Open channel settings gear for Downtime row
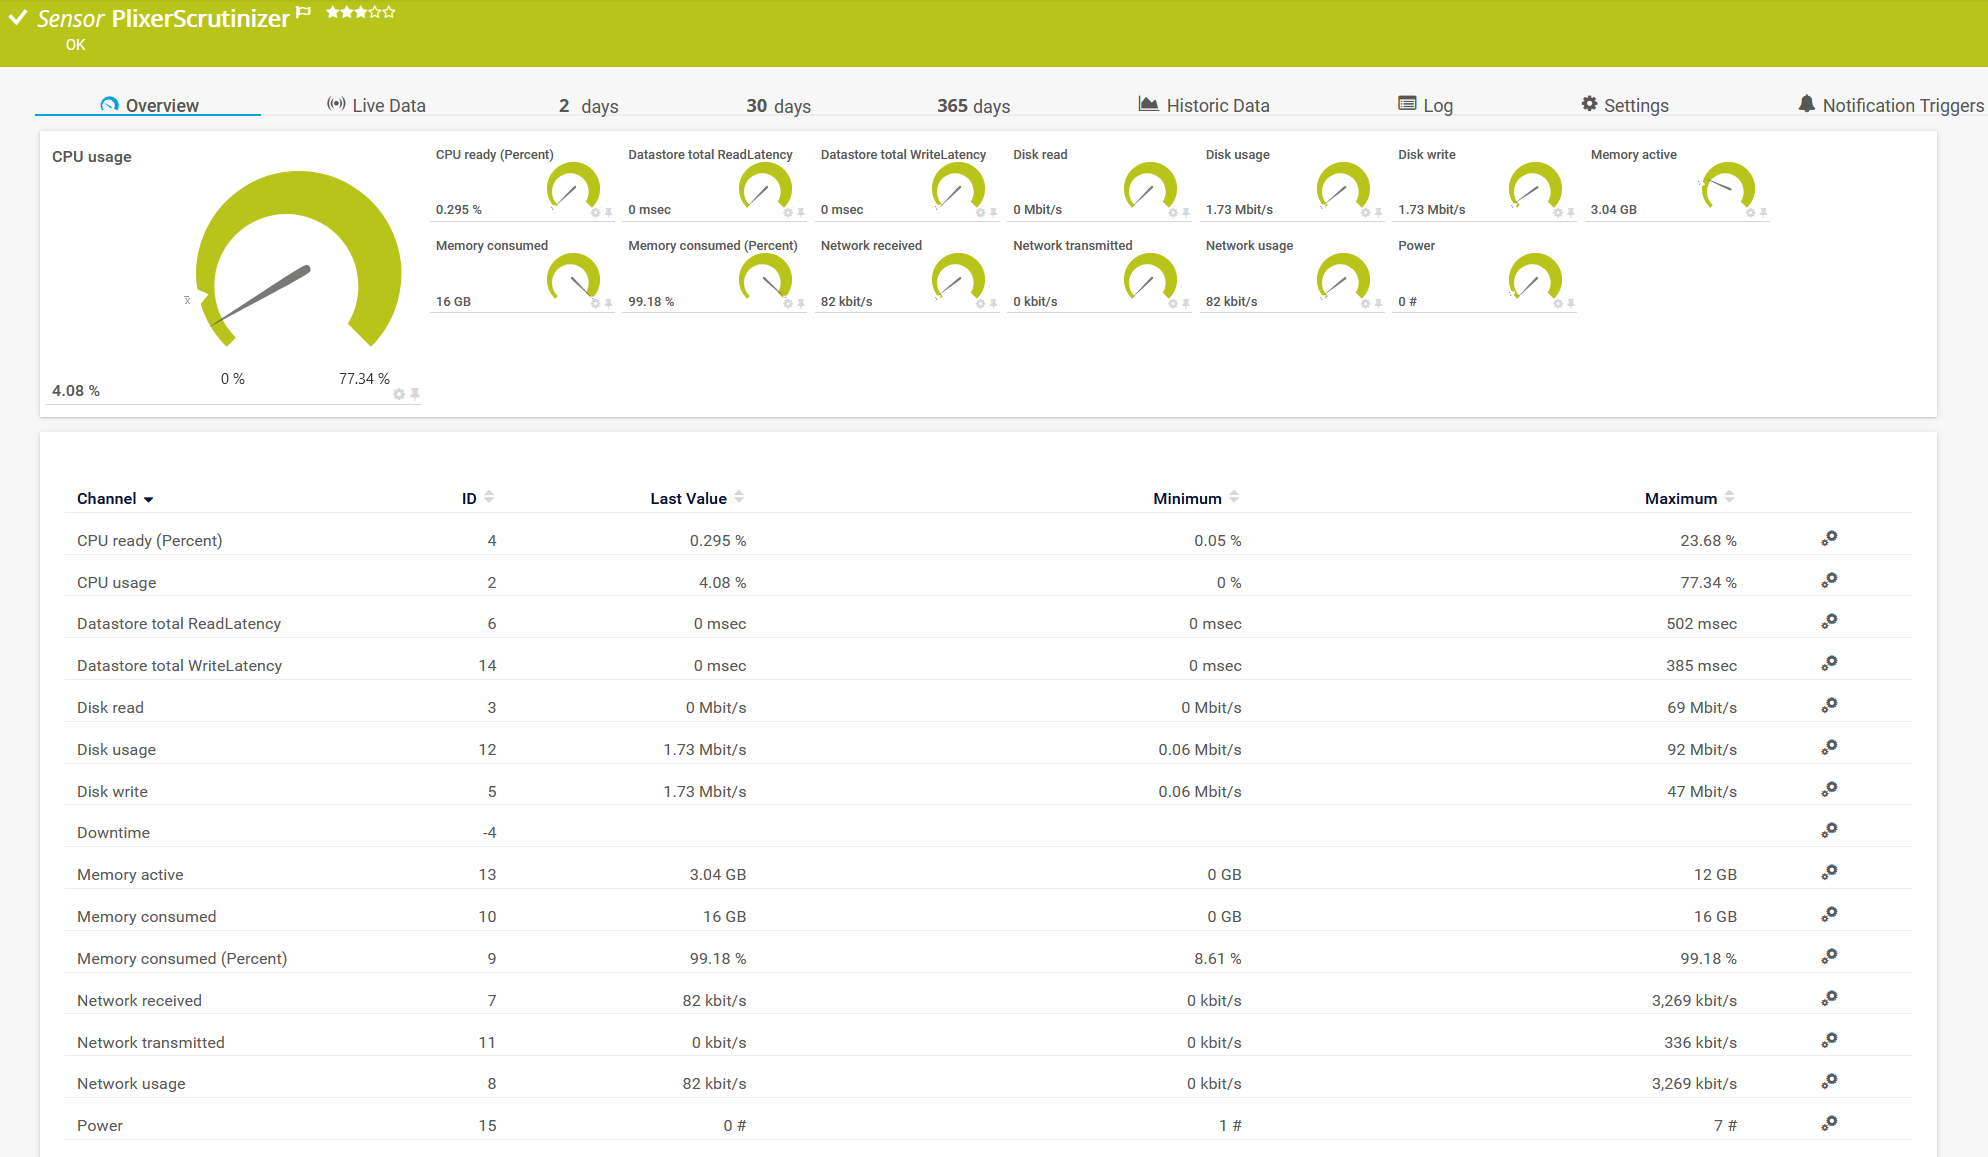Image resolution: width=1988 pixels, height=1157 pixels. click(x=1829, y=830)
